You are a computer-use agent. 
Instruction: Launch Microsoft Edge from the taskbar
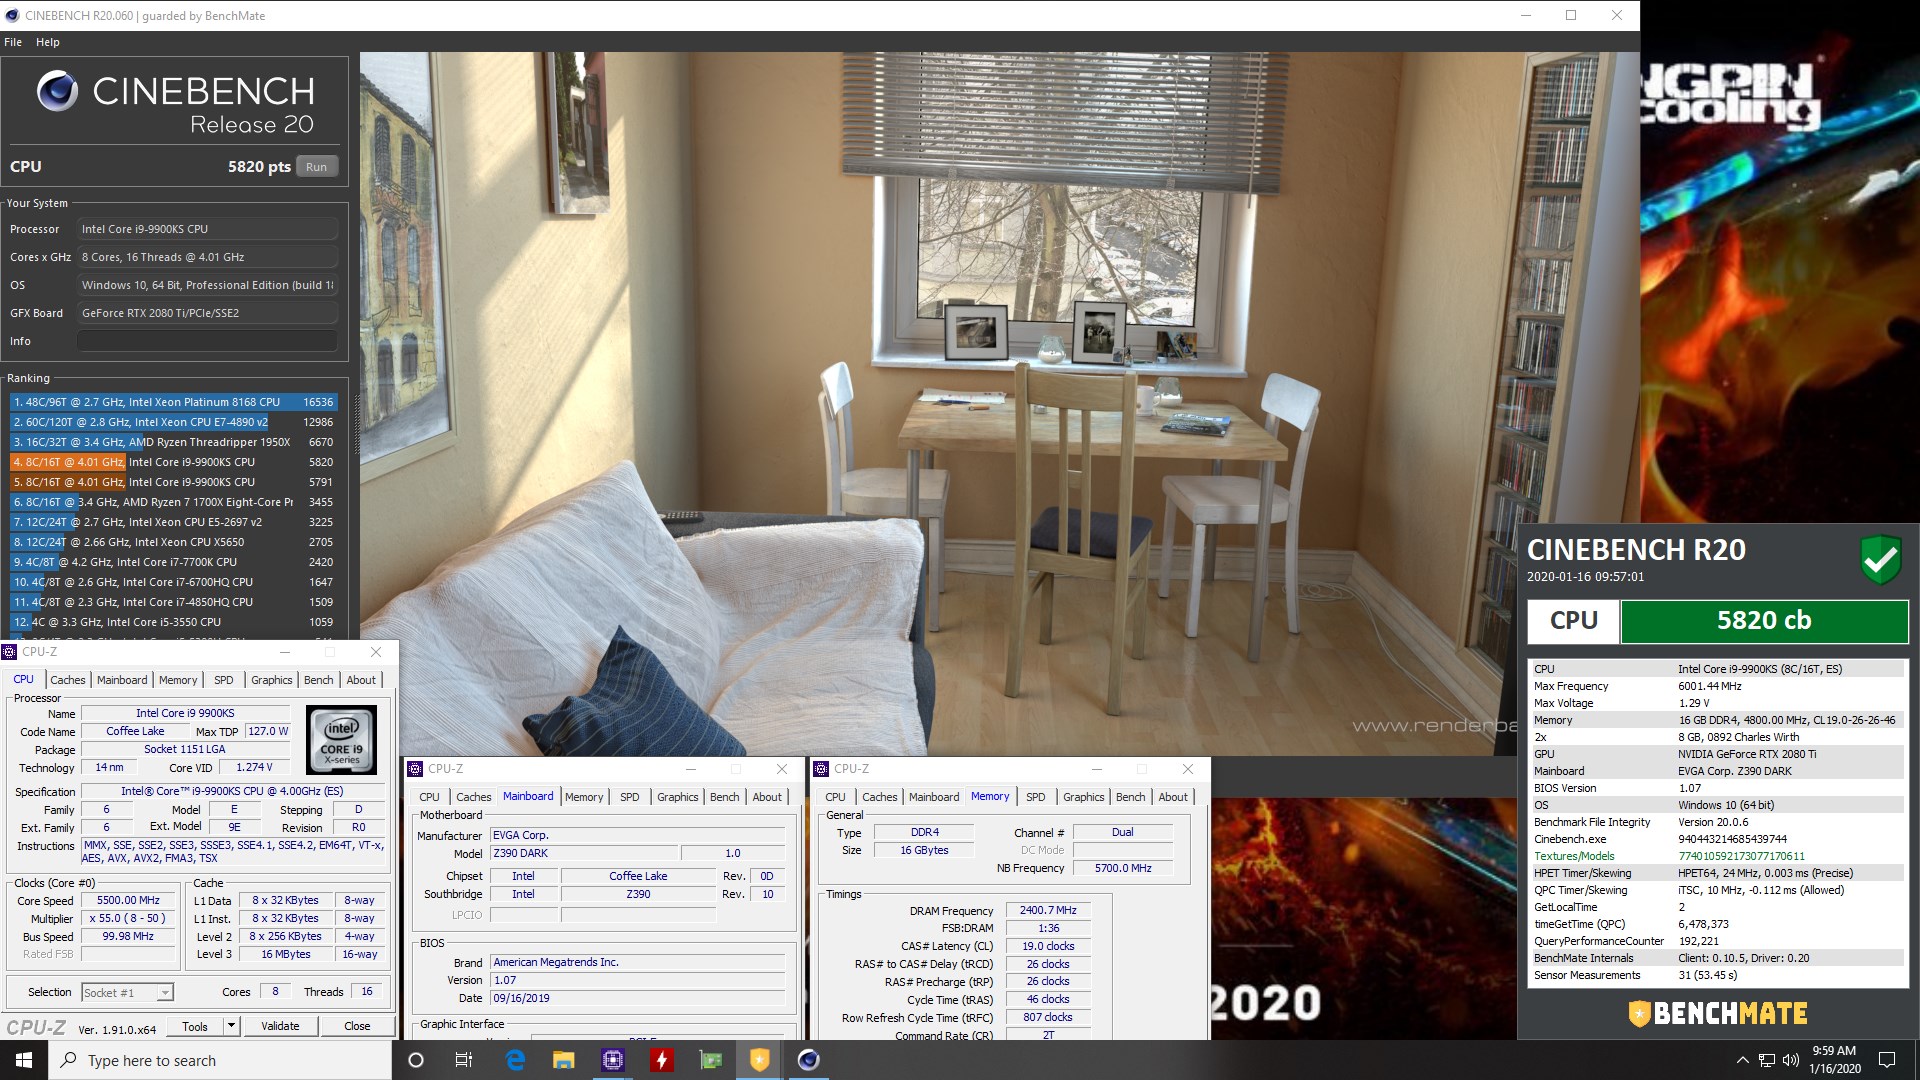coord(515,1060)
